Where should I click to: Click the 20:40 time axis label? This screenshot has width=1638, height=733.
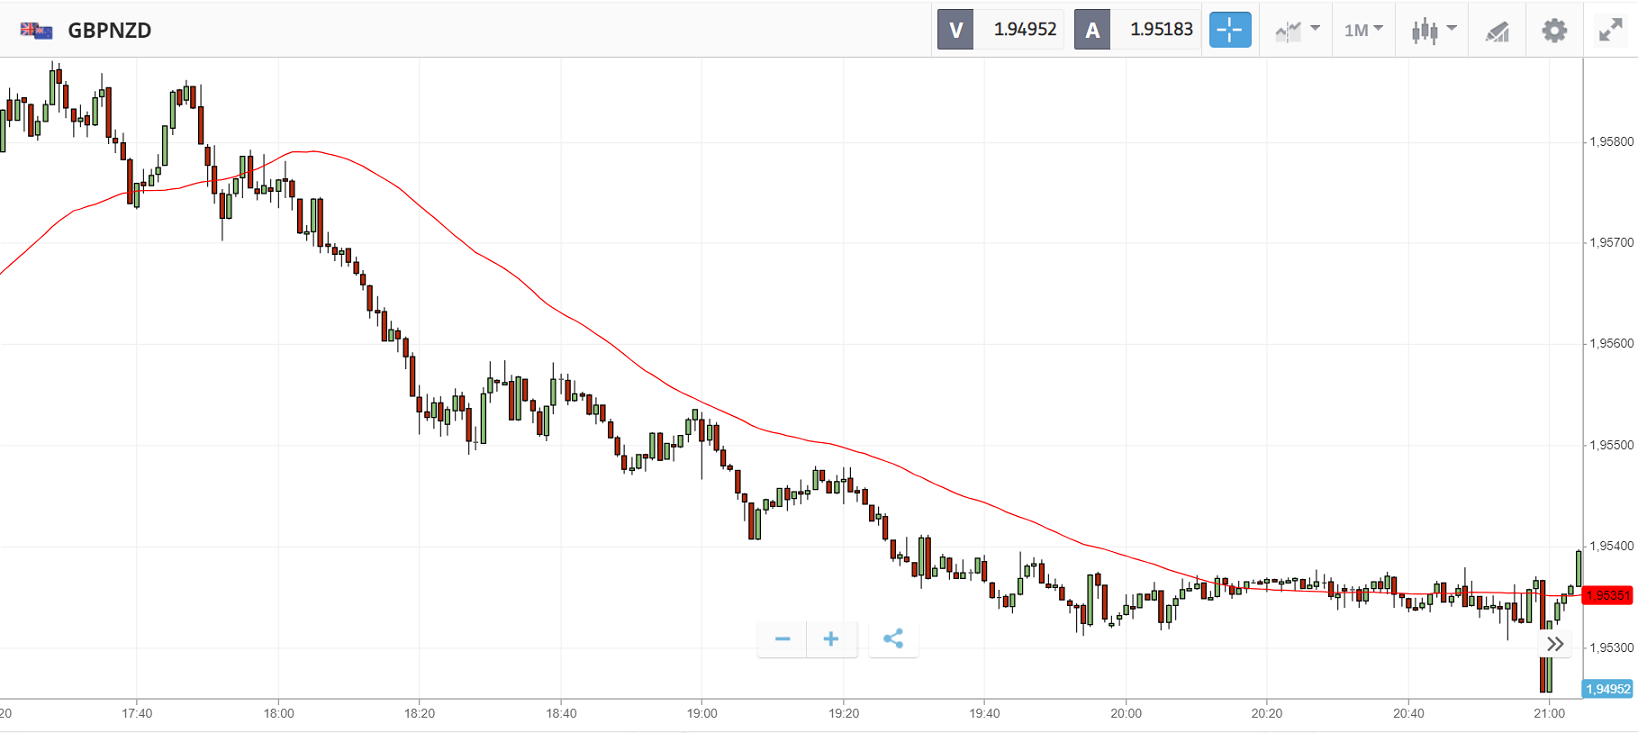pyautogui.click(x=1408, y=713)
